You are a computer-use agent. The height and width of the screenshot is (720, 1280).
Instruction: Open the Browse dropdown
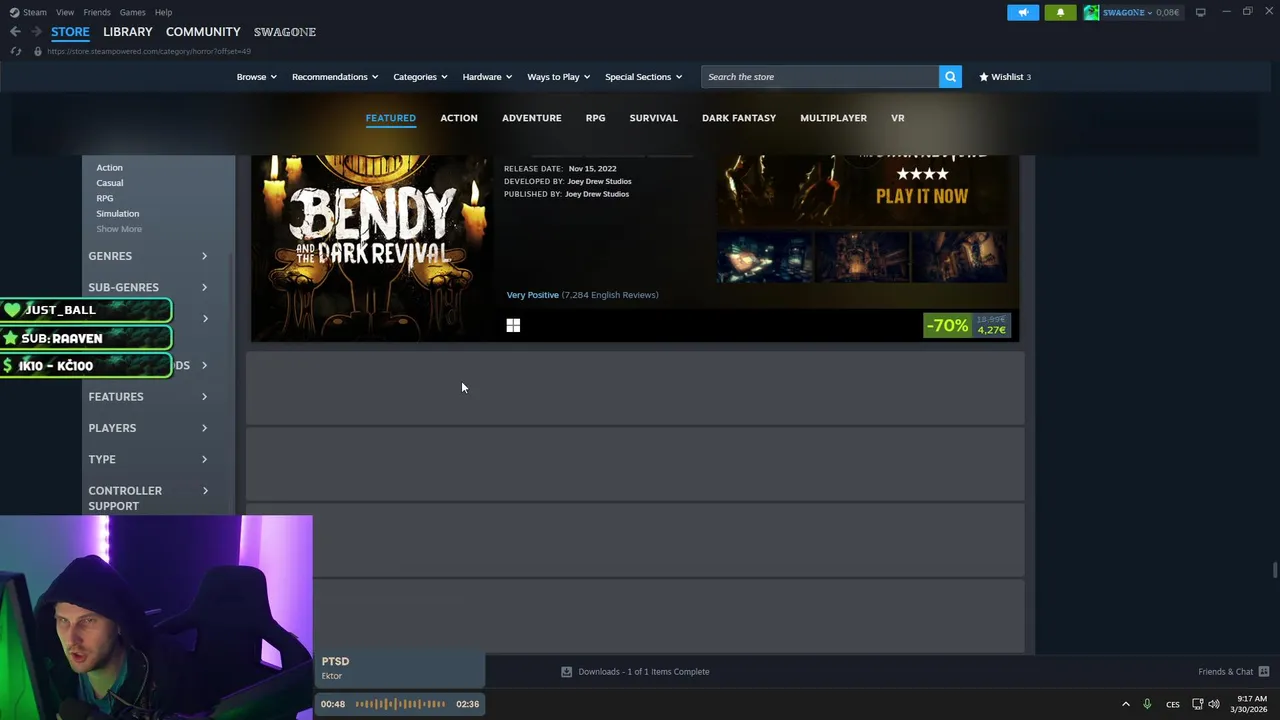pos(257,77)
